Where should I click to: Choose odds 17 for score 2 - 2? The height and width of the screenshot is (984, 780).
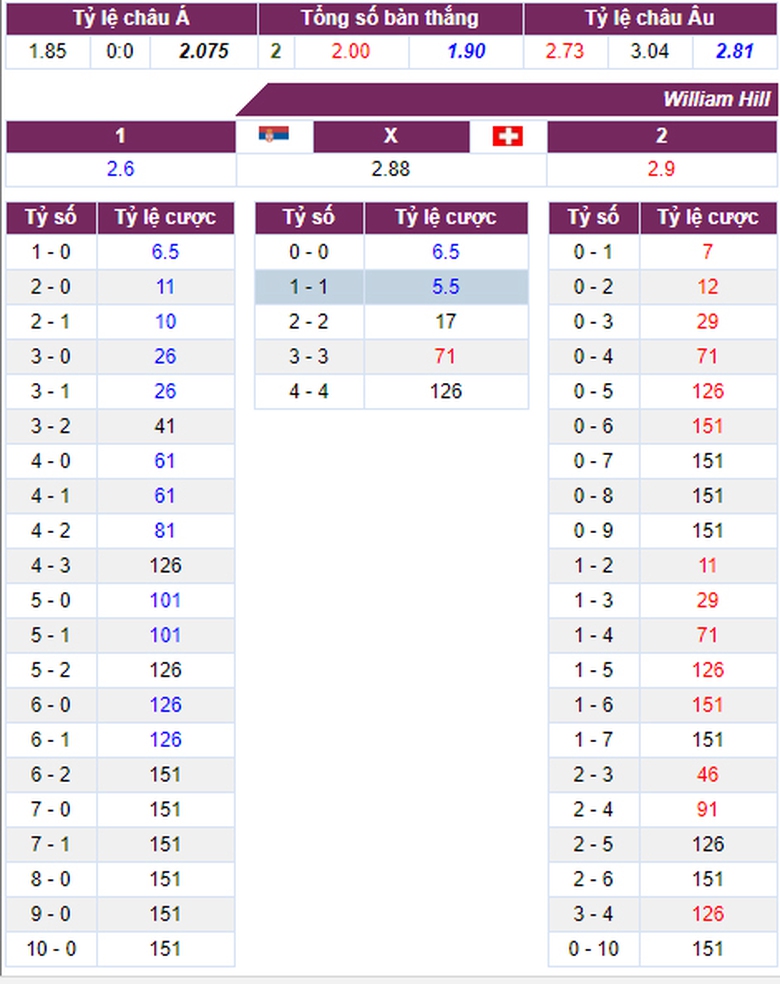[x=446, y=322]
